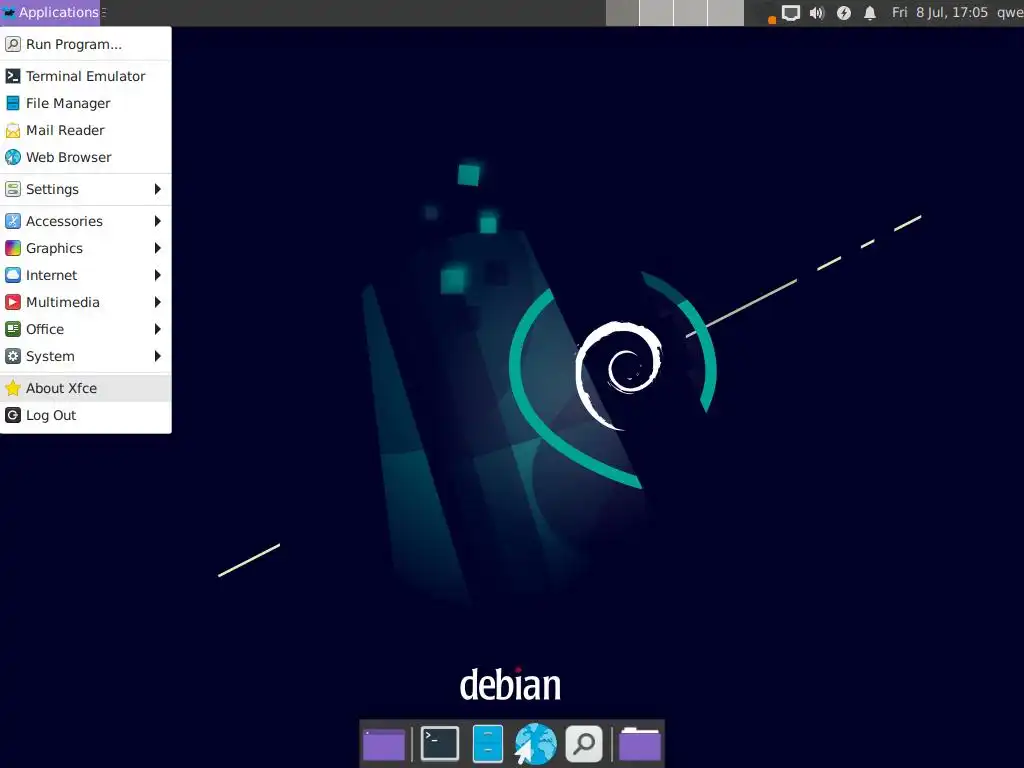Switch to the third workspace in pager
The width and height of the screenshot is (1024, 768).
691,13
